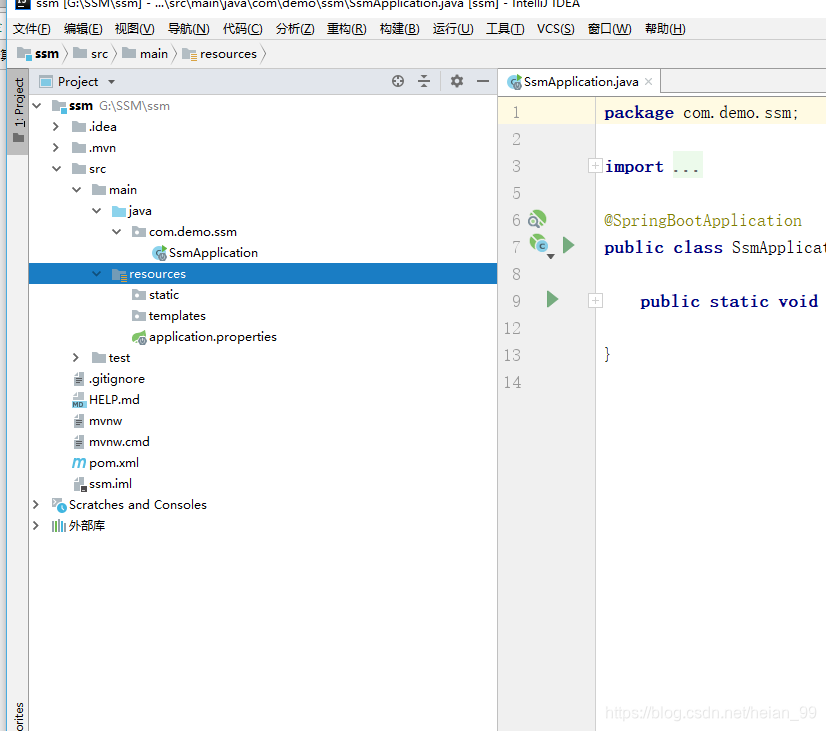Click the ssm module root folder icon

(x=59, y=106)
